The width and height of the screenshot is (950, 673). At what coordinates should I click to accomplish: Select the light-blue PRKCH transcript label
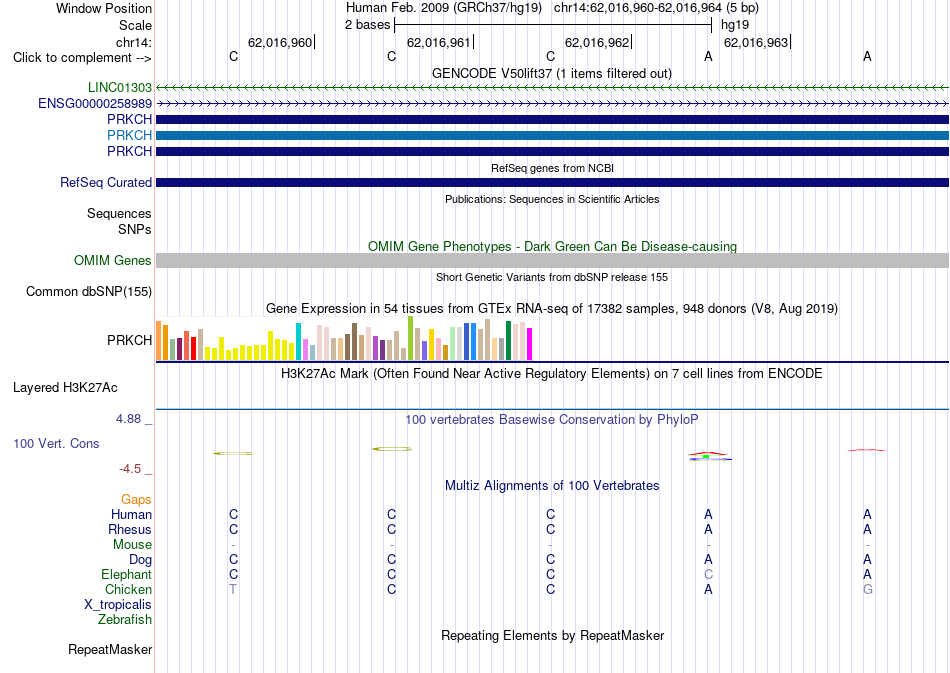130,135
